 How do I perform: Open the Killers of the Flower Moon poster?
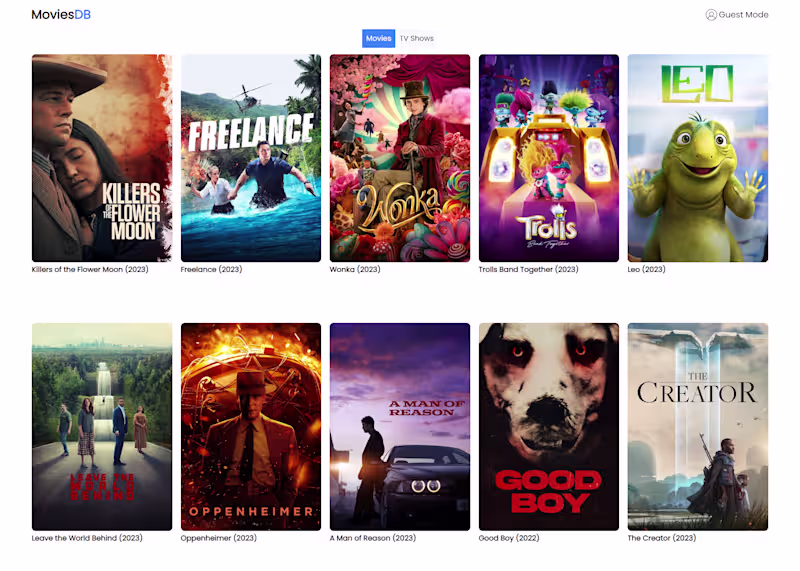click(x=102, y=158)
